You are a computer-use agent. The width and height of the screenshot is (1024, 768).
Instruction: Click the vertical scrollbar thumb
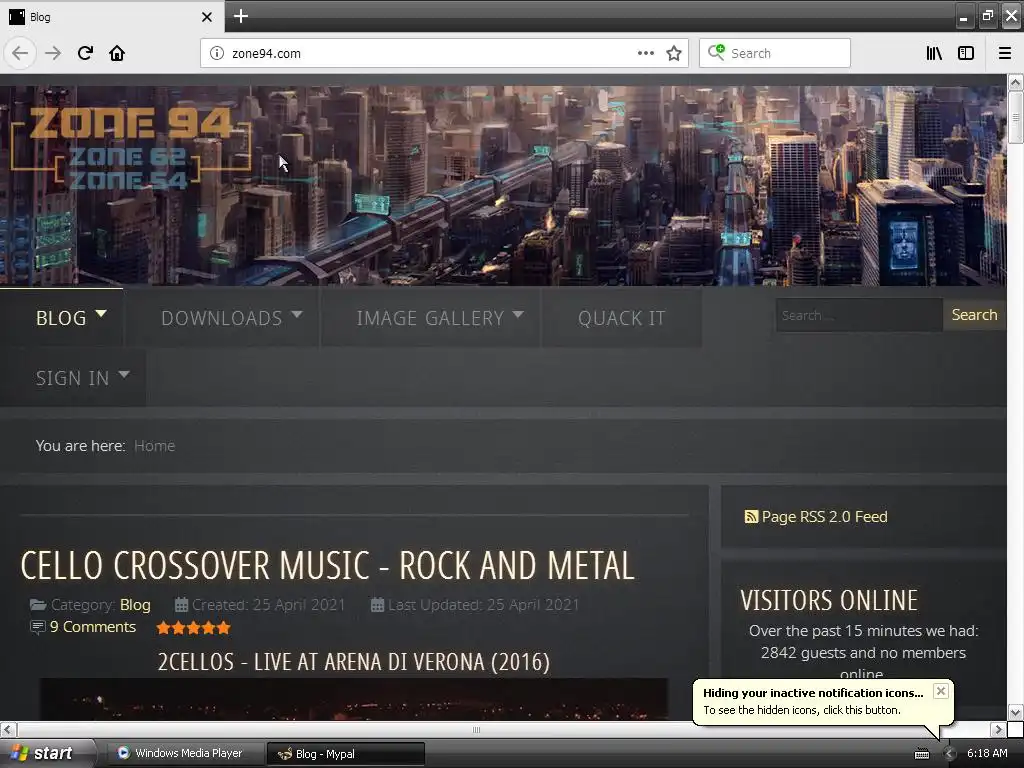tap(1015, 118)
